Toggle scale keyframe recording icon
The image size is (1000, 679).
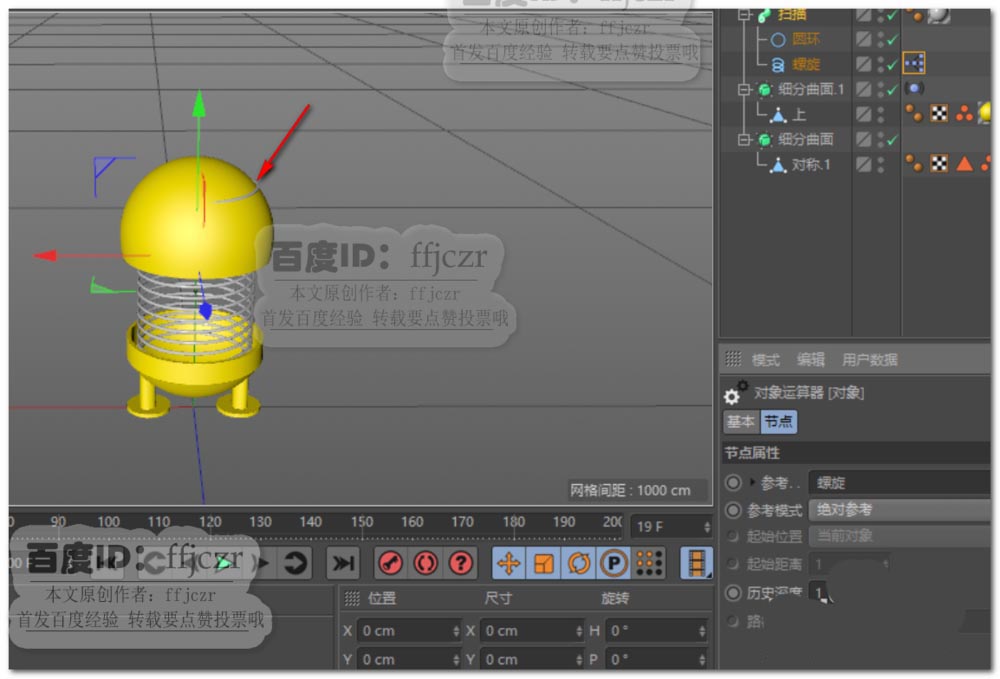click(543, 563)
